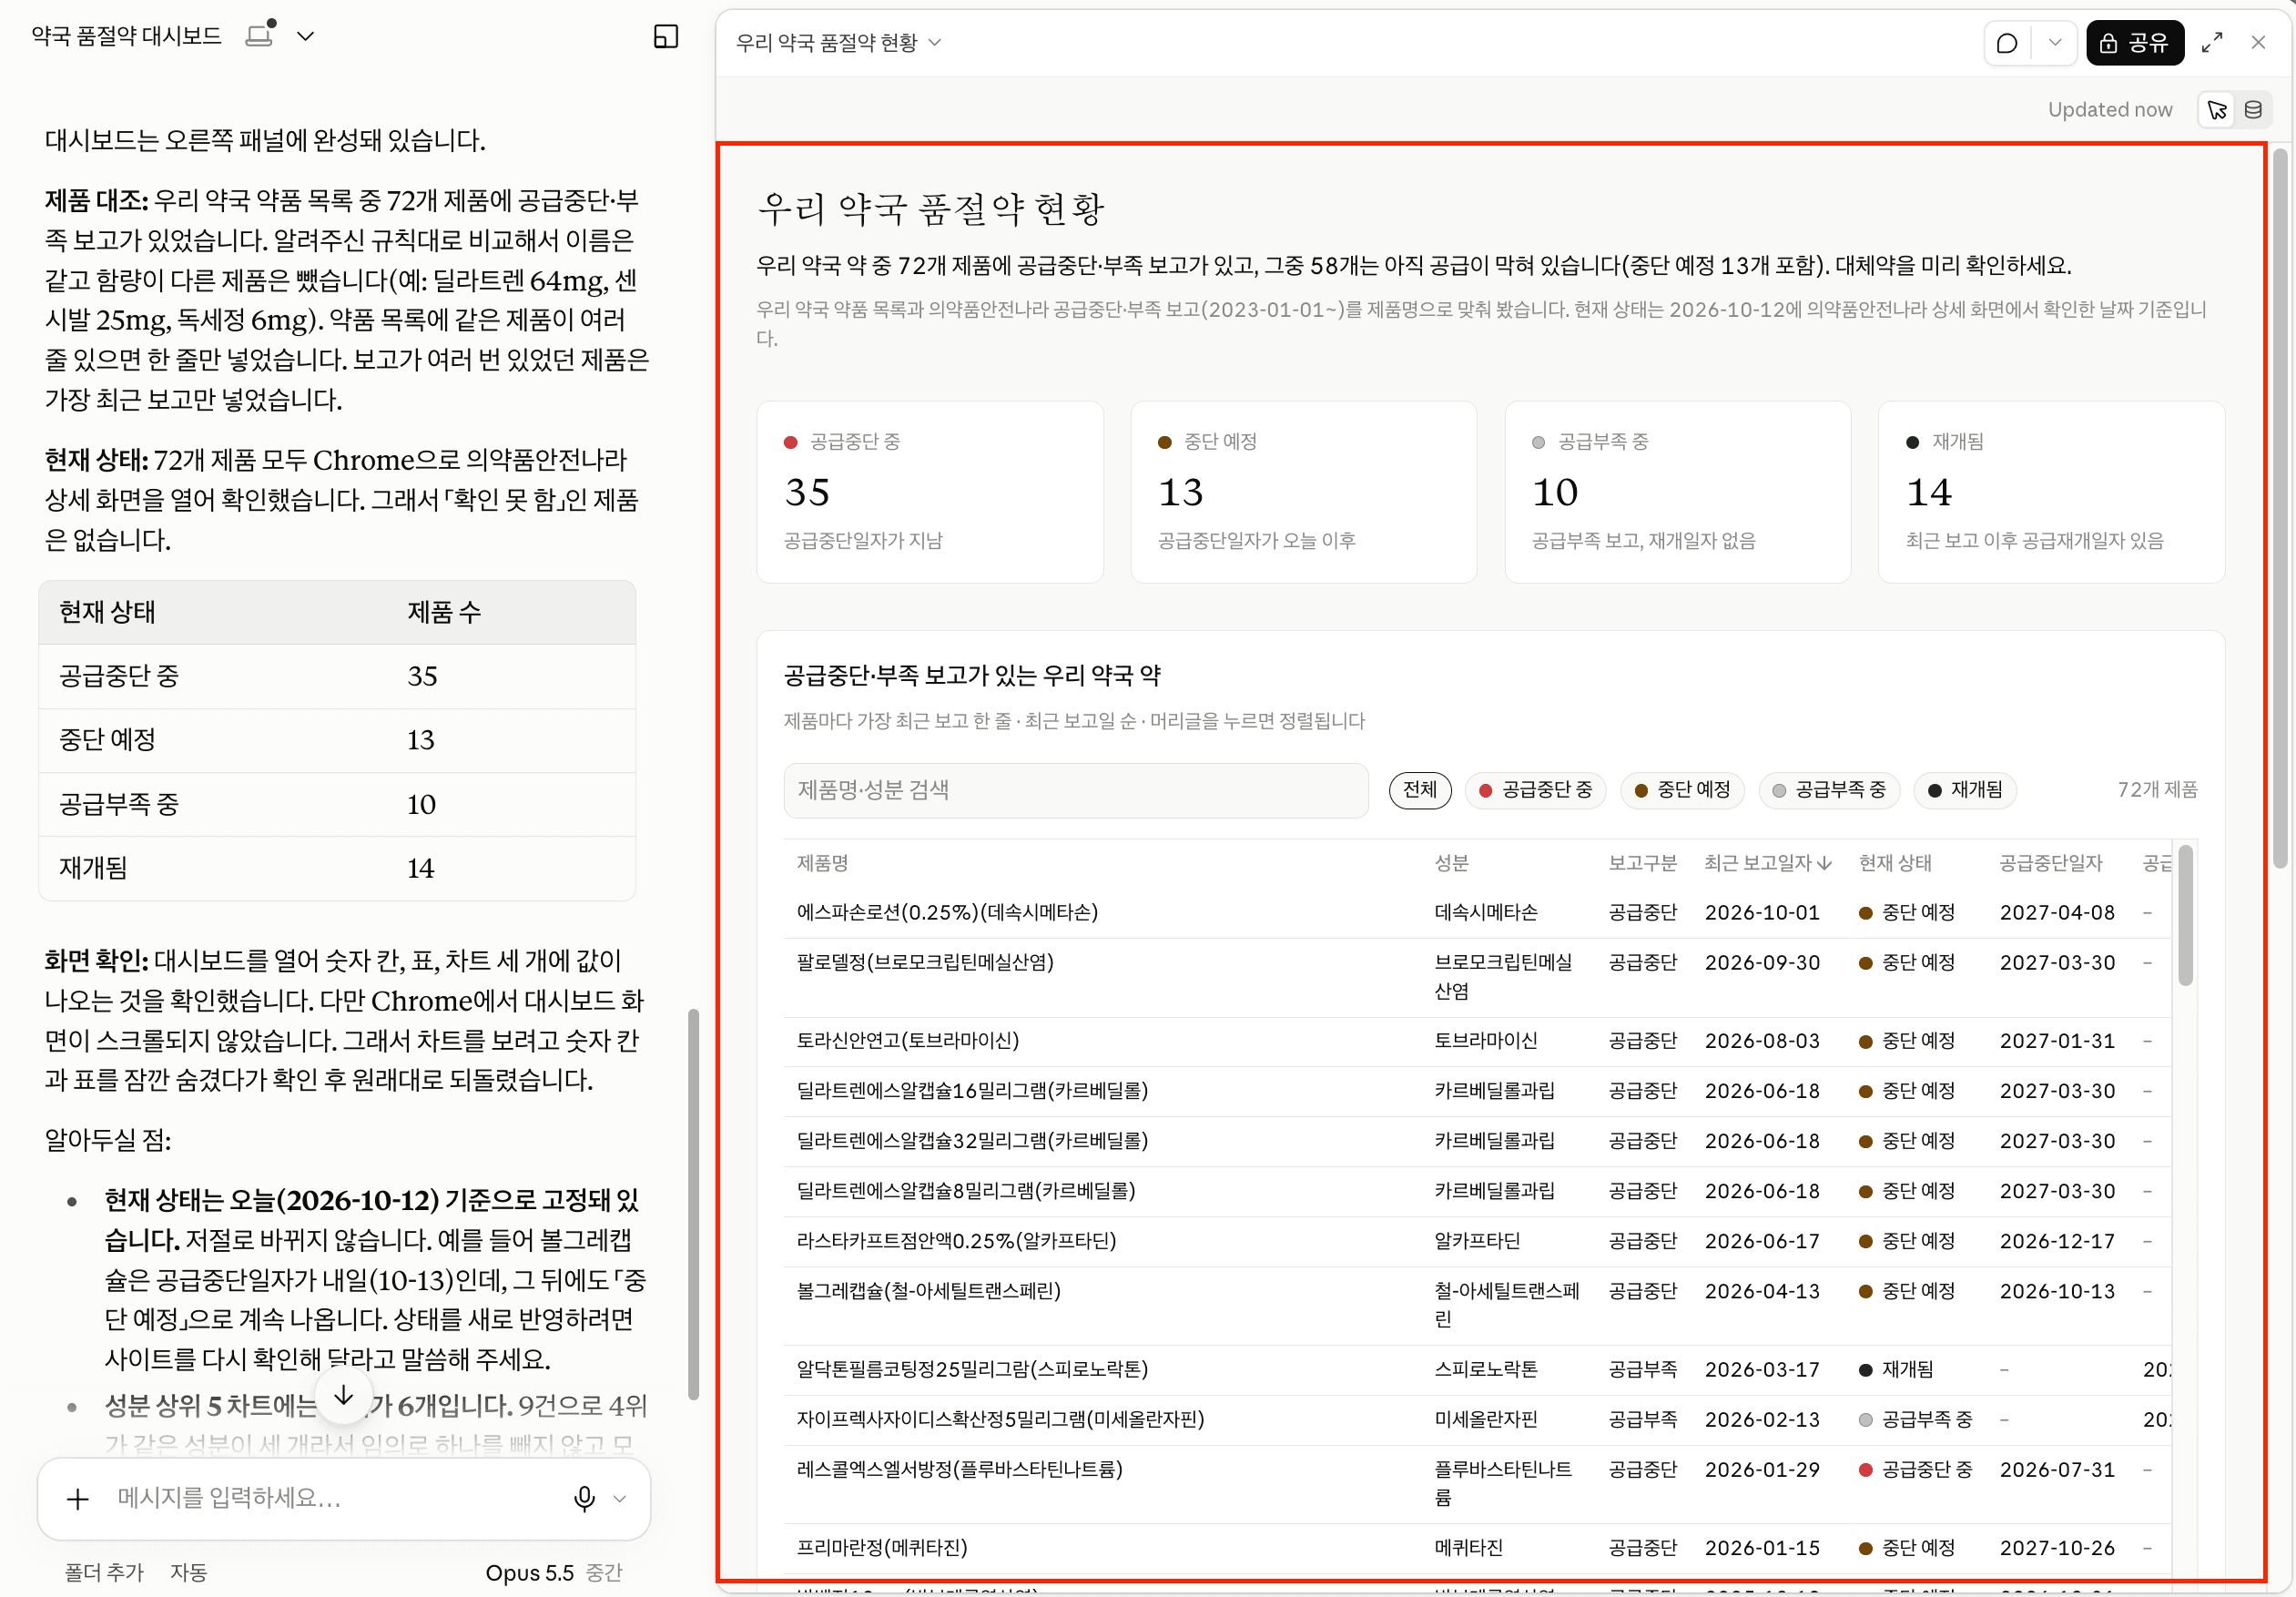This screenshot has width=2296, height=1597.
Task: Filter the table by 중단 예정
Action: [x=1682, y=790]
